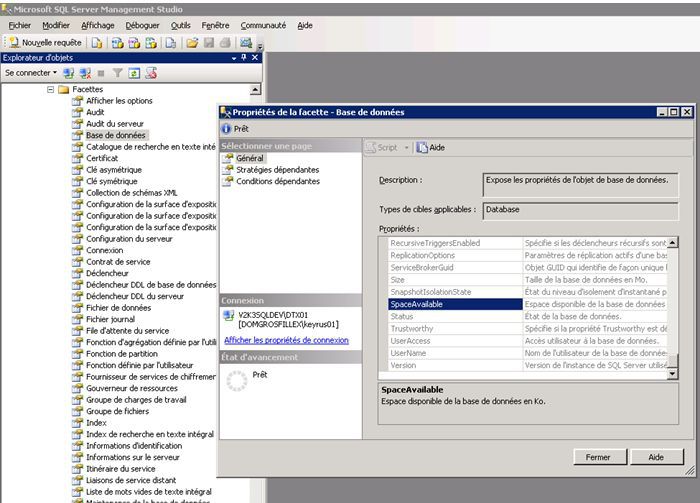Open the Affichage menu
Viewport: 700px width, 503px height.
[x=98, y=25]
